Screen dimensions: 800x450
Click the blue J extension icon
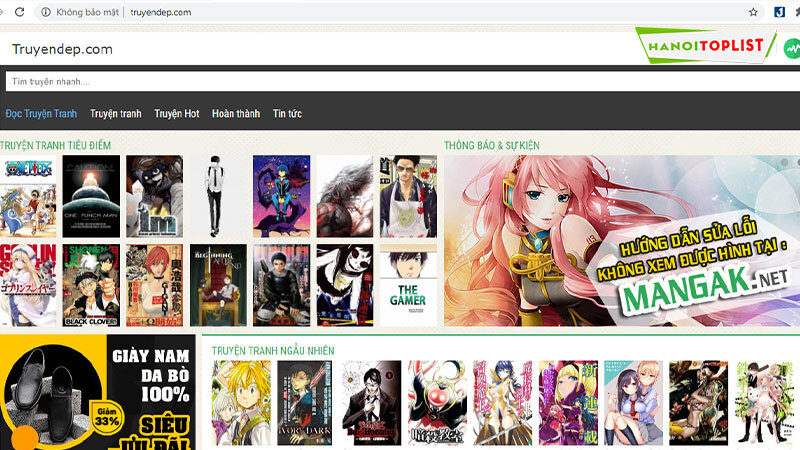pos(779,12)
